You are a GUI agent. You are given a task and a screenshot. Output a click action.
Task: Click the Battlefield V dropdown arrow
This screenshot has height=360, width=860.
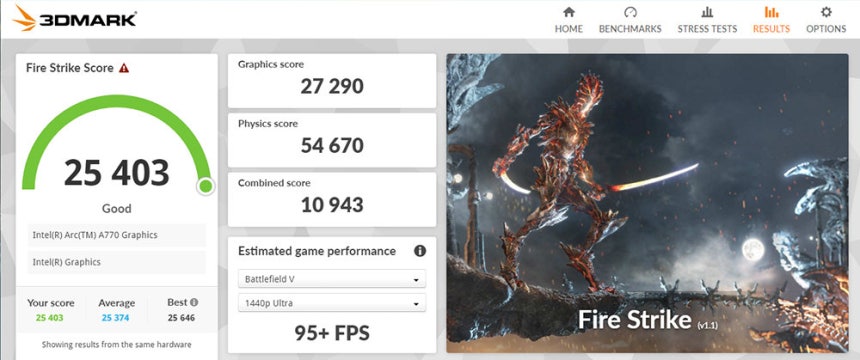(x=416, y=280)
